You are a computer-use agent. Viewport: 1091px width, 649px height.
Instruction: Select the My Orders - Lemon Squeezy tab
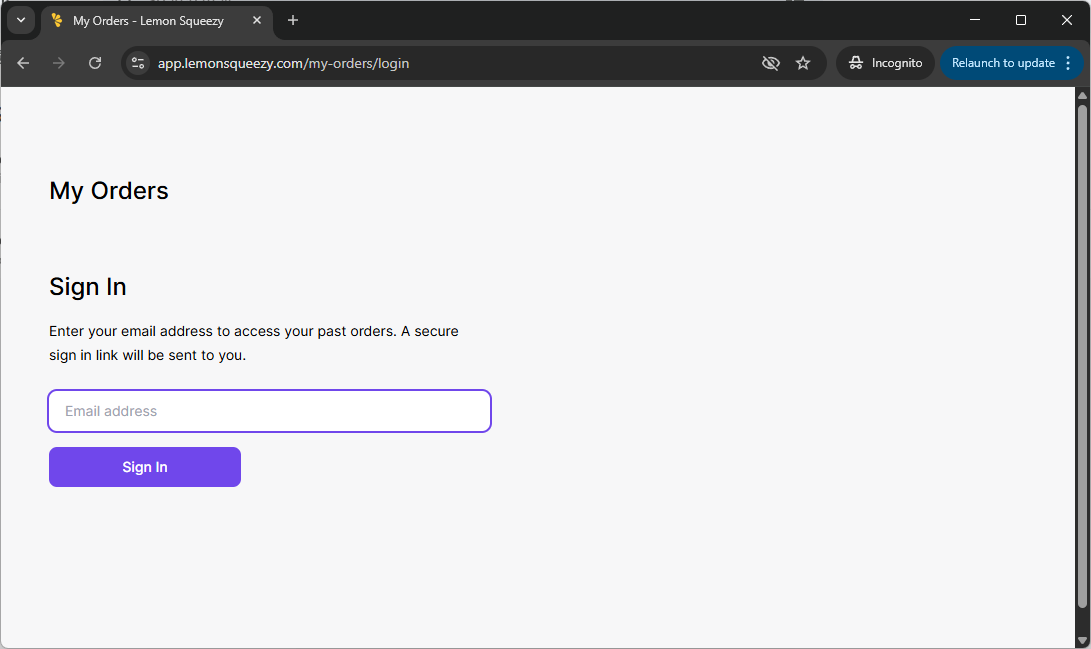tap(148, 21)
